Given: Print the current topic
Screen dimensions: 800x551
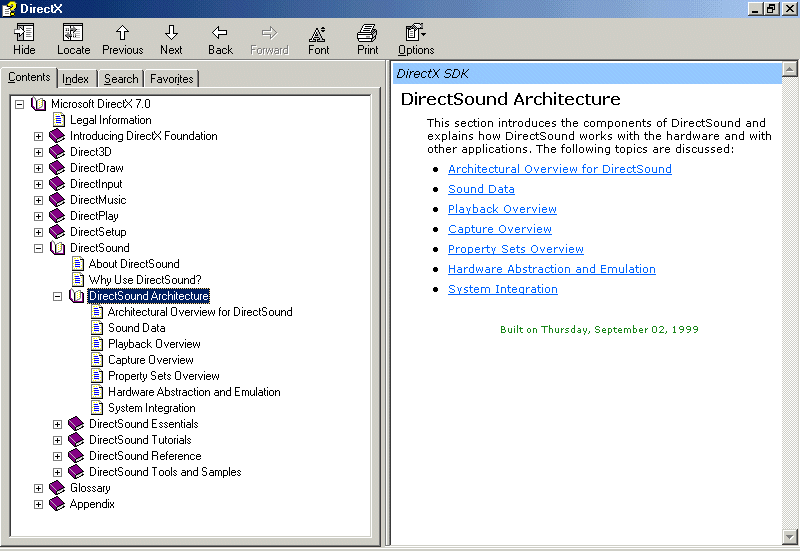Looking at the screenshot, I should click(x=367, y=33).
